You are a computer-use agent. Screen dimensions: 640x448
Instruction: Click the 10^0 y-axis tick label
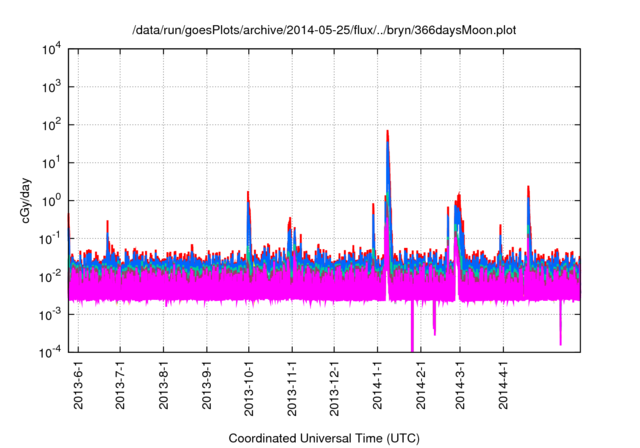point(50,200)
